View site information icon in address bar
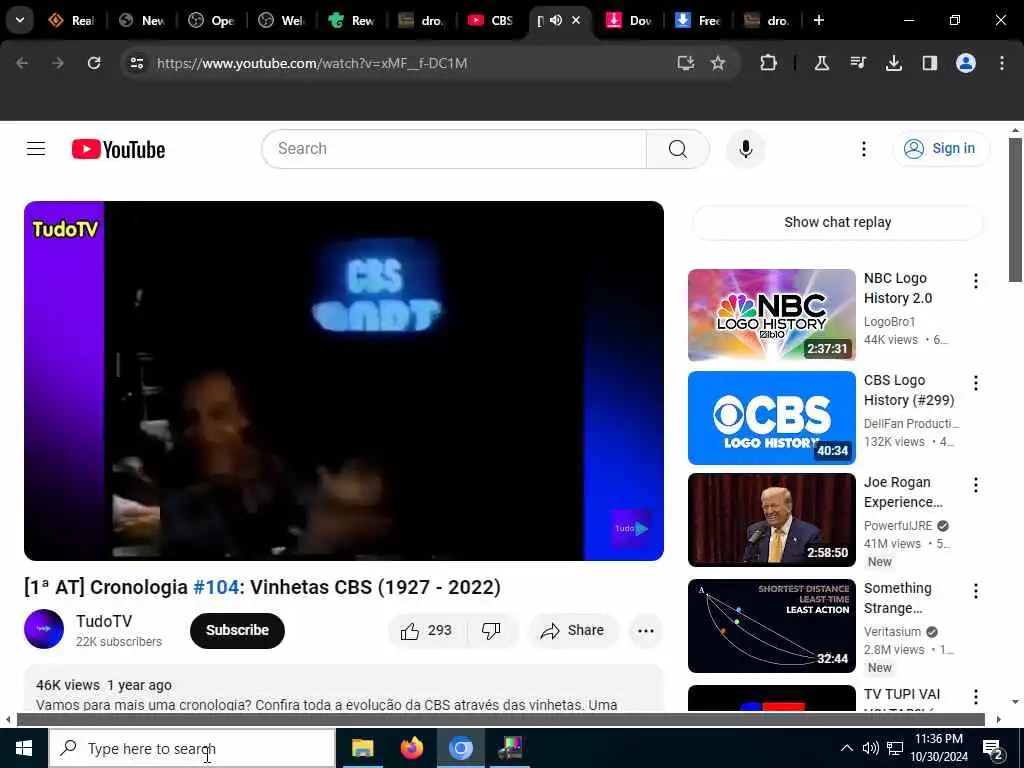The height and width of the screenshot is (768, 1024). [x=136, y=63]
